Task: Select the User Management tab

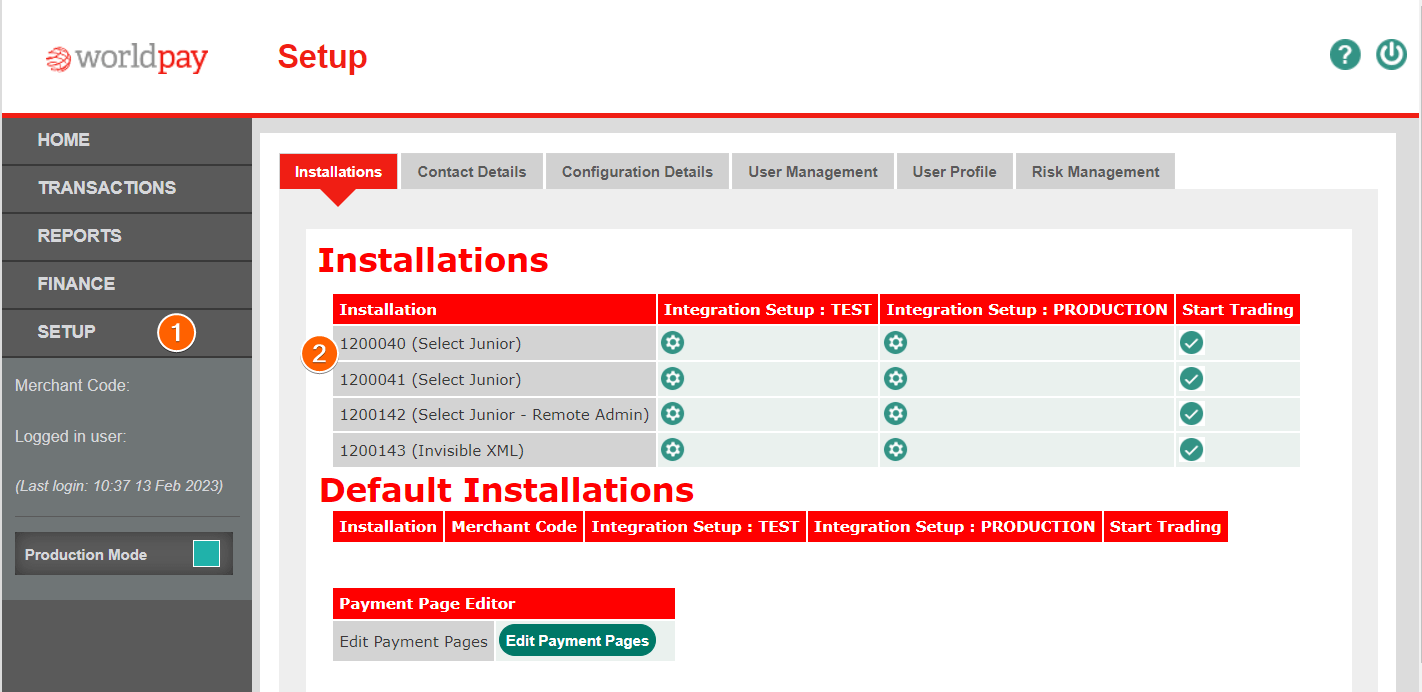Action: pyautogui.click(x=813, y=172)
